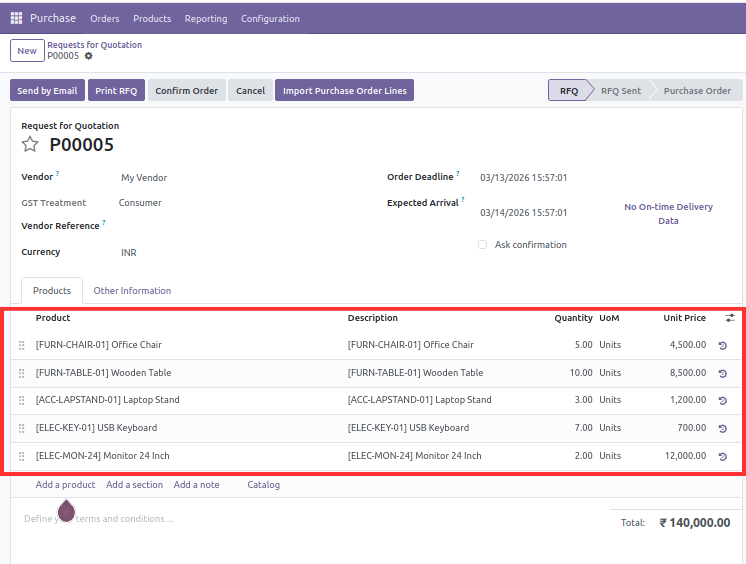Image resolution: width=746 pixels, height=564 pixels.
Task: Click history icon on Office Chair line
Action: 723,346
